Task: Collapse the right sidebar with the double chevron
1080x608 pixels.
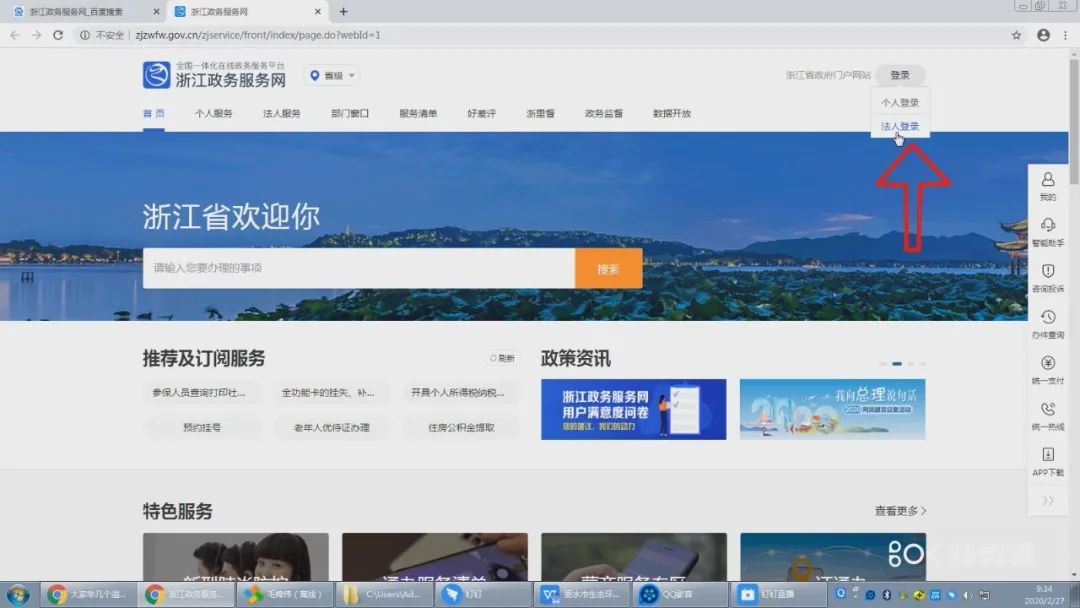Action: [x=1048, y=501]
